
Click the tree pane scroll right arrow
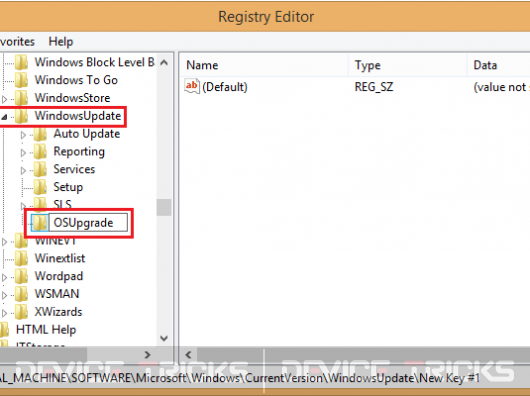point(147,355)
